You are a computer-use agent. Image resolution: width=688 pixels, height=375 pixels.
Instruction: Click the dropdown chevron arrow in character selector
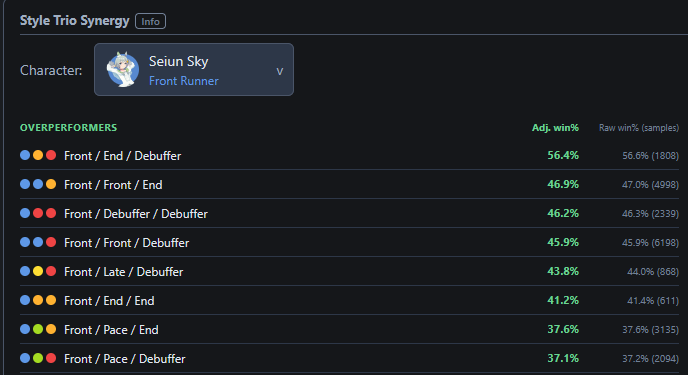pyautogui.click(x=280, y=71)
